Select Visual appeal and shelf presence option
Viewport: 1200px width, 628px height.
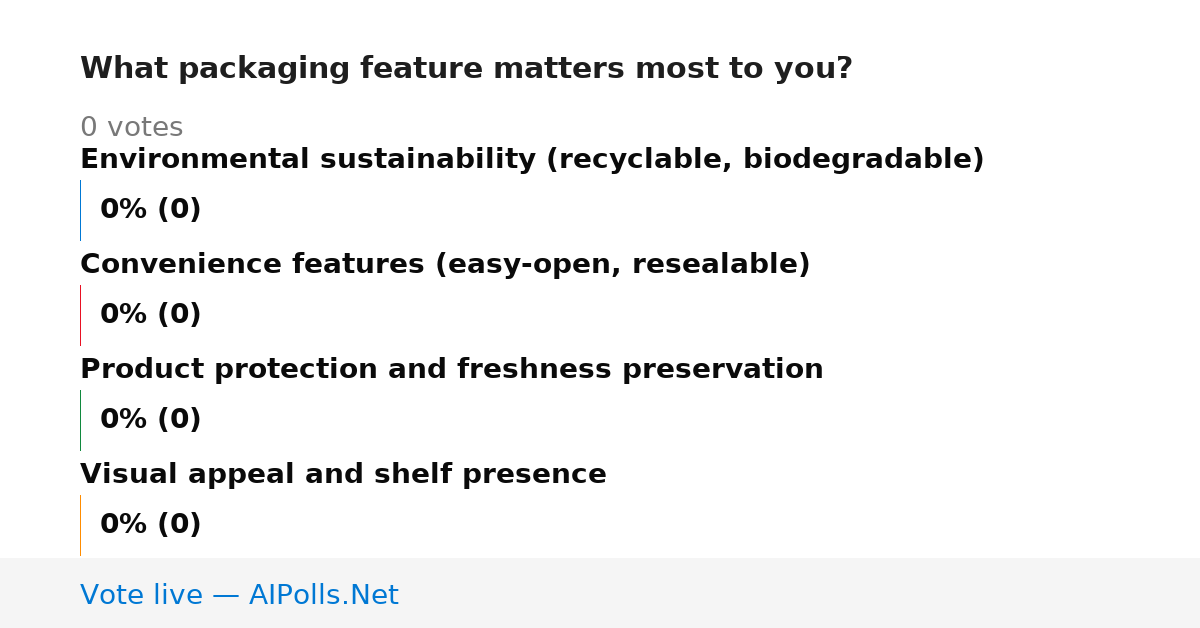(x=343, y=475)
